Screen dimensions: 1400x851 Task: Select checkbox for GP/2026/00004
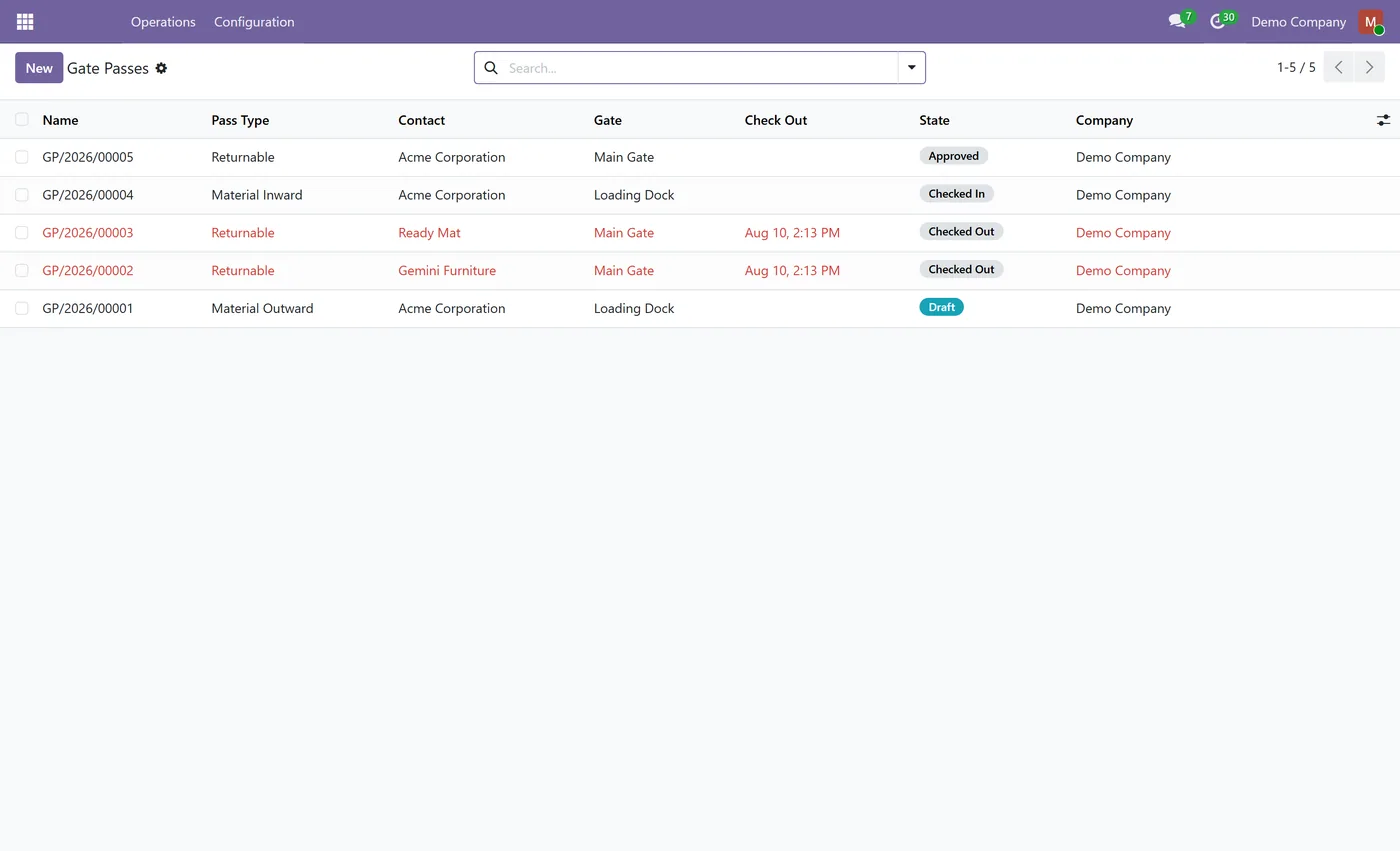pyautogui.click(x=21, y=195)
